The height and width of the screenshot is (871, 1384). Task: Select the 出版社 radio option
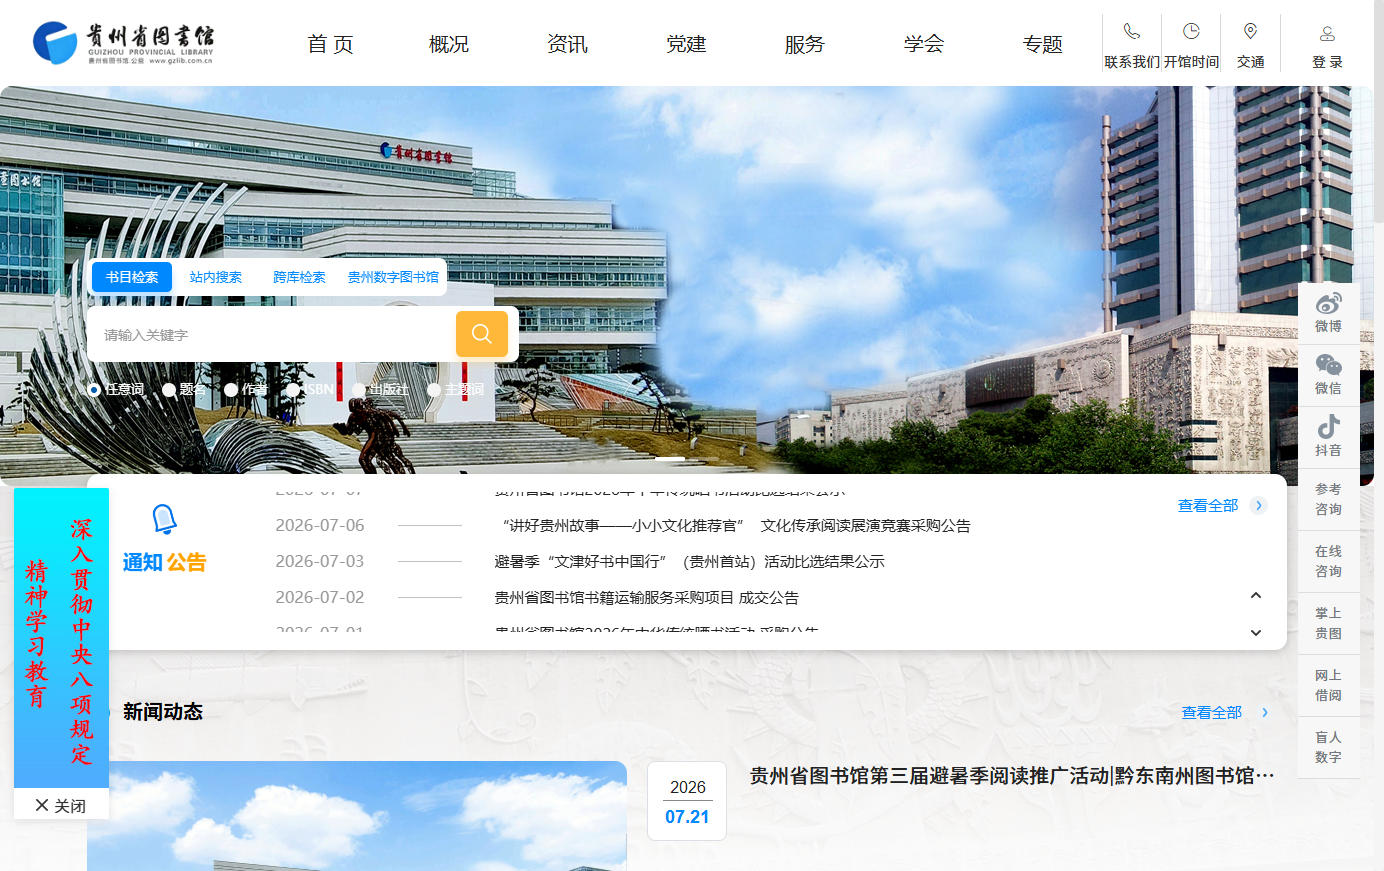(358, 390)
